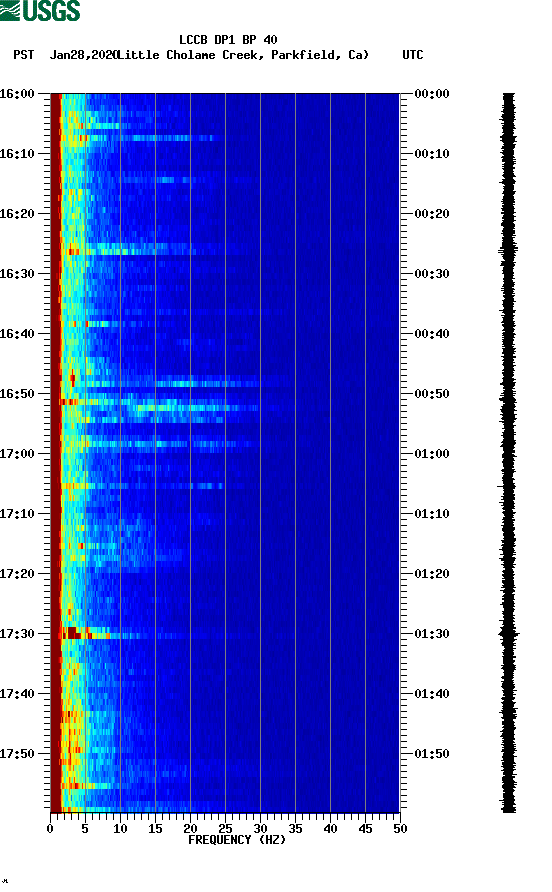Click the 00:30 UTC time label
This screenshot has height=892, width=552.
[432, 274]
